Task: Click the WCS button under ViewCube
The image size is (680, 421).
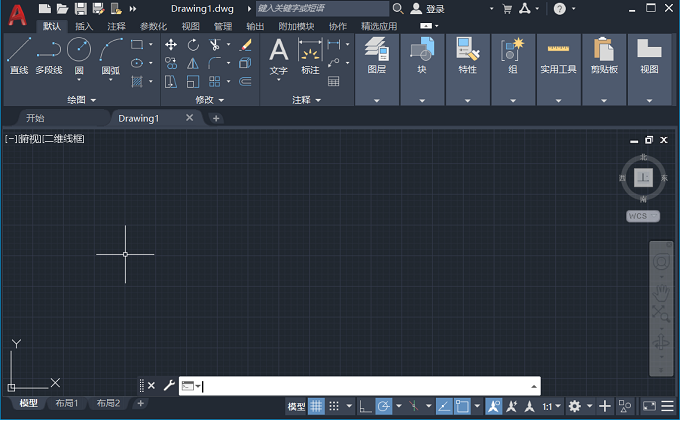Action: coord(637,216)
